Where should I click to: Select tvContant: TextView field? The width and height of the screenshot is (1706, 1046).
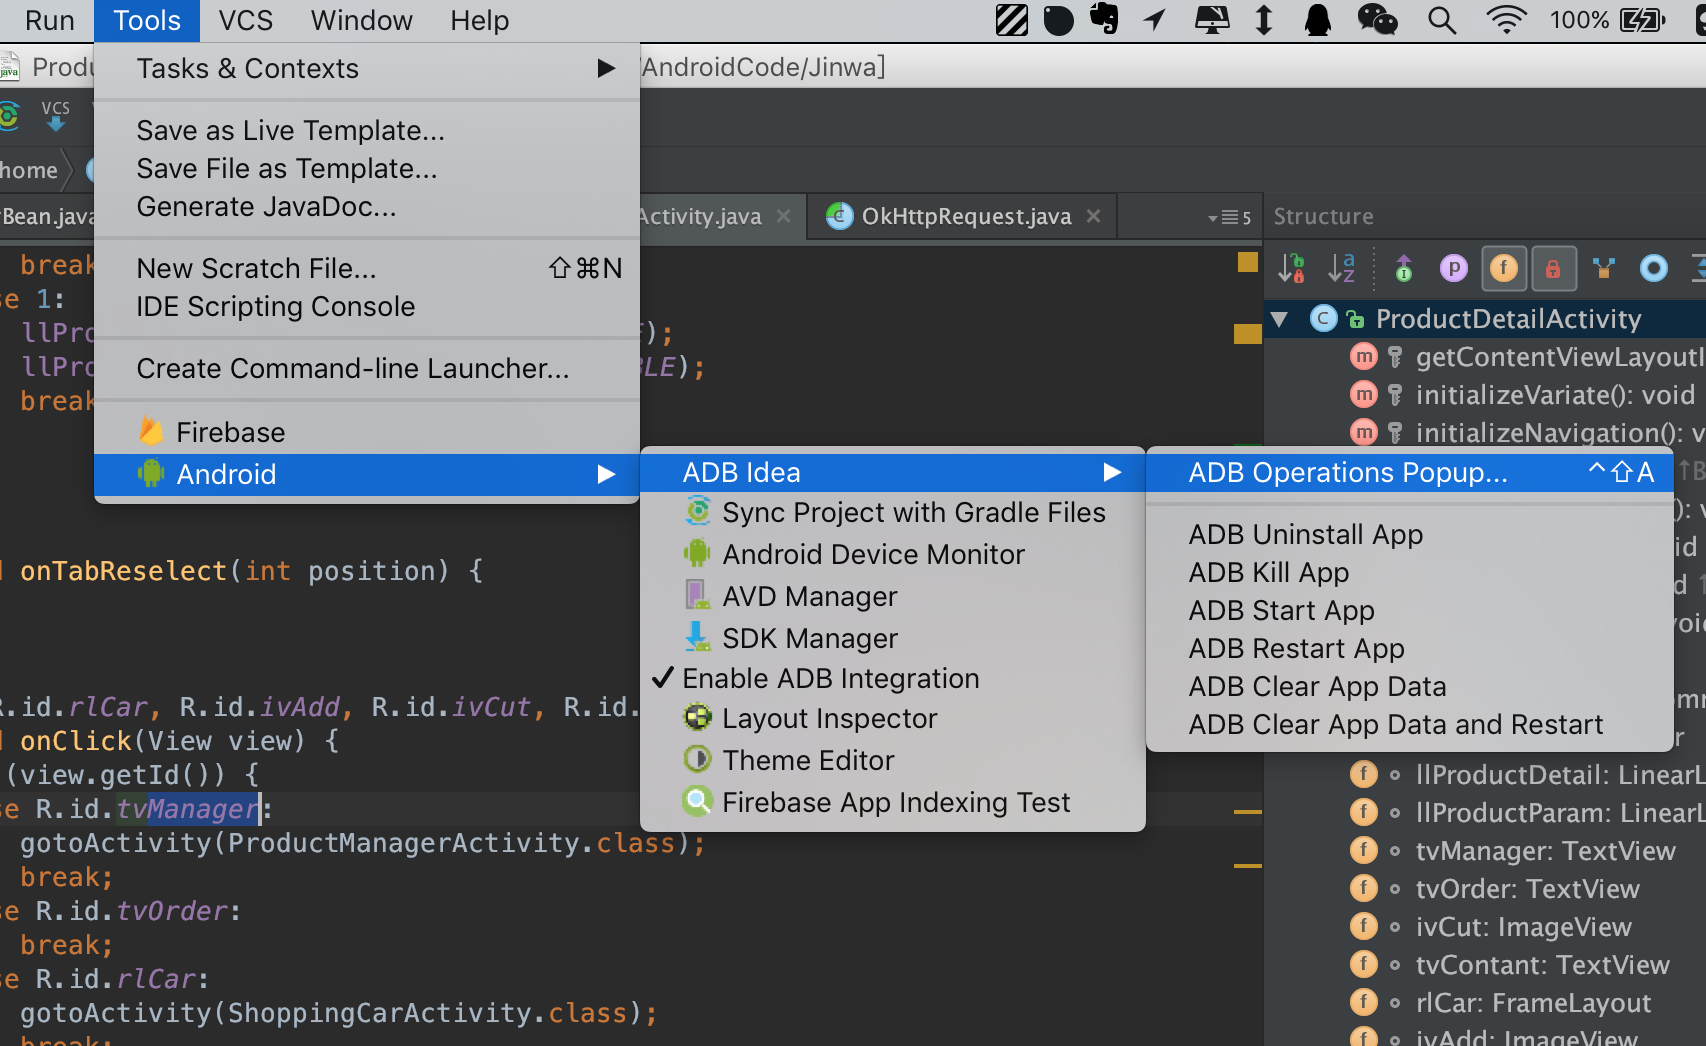(x=1542, y=965)
